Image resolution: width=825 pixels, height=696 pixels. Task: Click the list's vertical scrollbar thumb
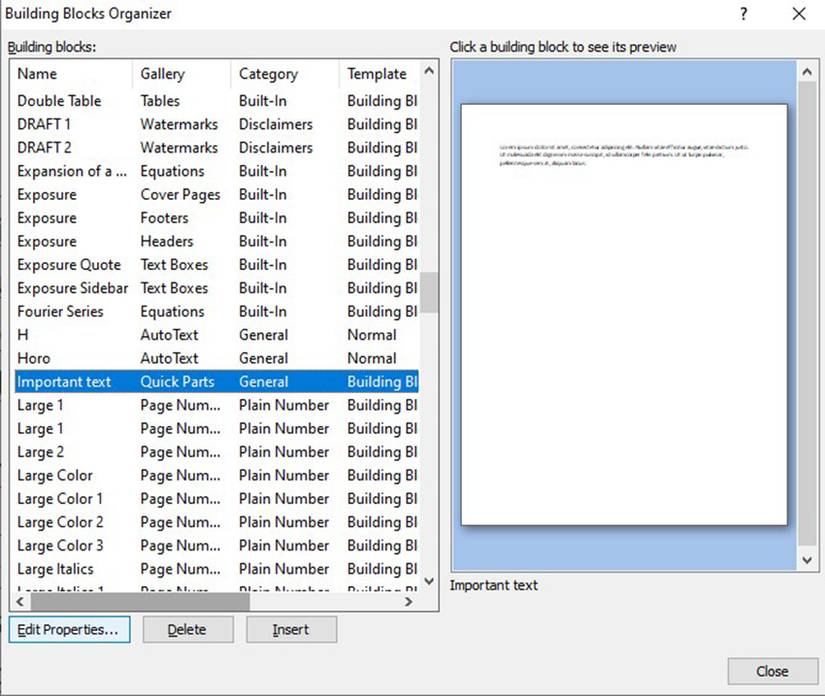[429, 292]
